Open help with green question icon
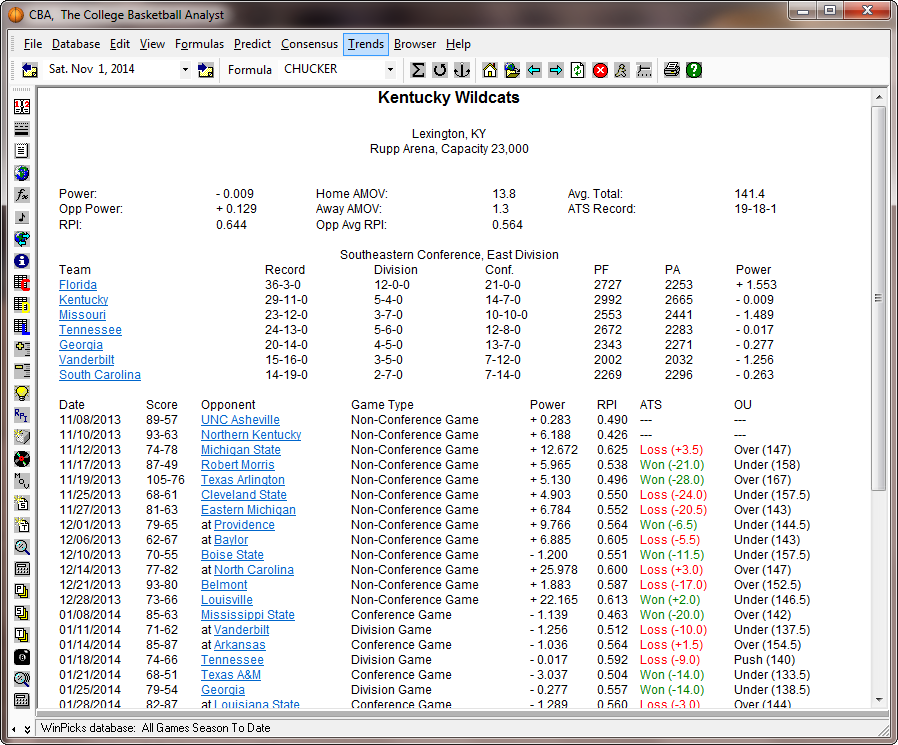The width and height of the screenshot is (898, 745). coord(694,70)
